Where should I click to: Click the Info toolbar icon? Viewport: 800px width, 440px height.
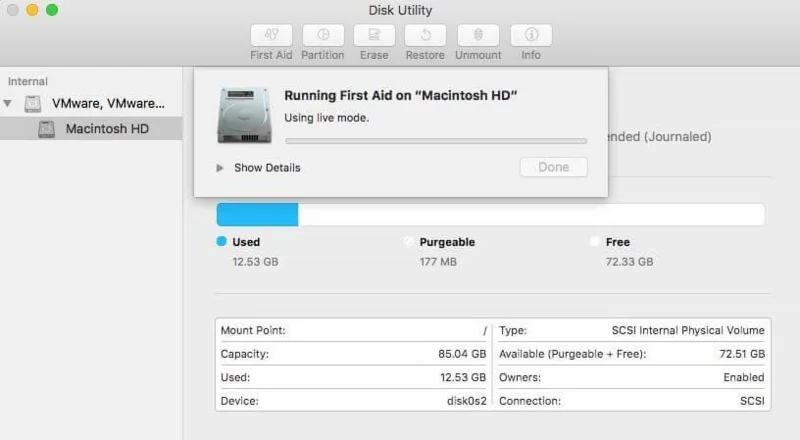pyautogui.click(x=531, y=35)
